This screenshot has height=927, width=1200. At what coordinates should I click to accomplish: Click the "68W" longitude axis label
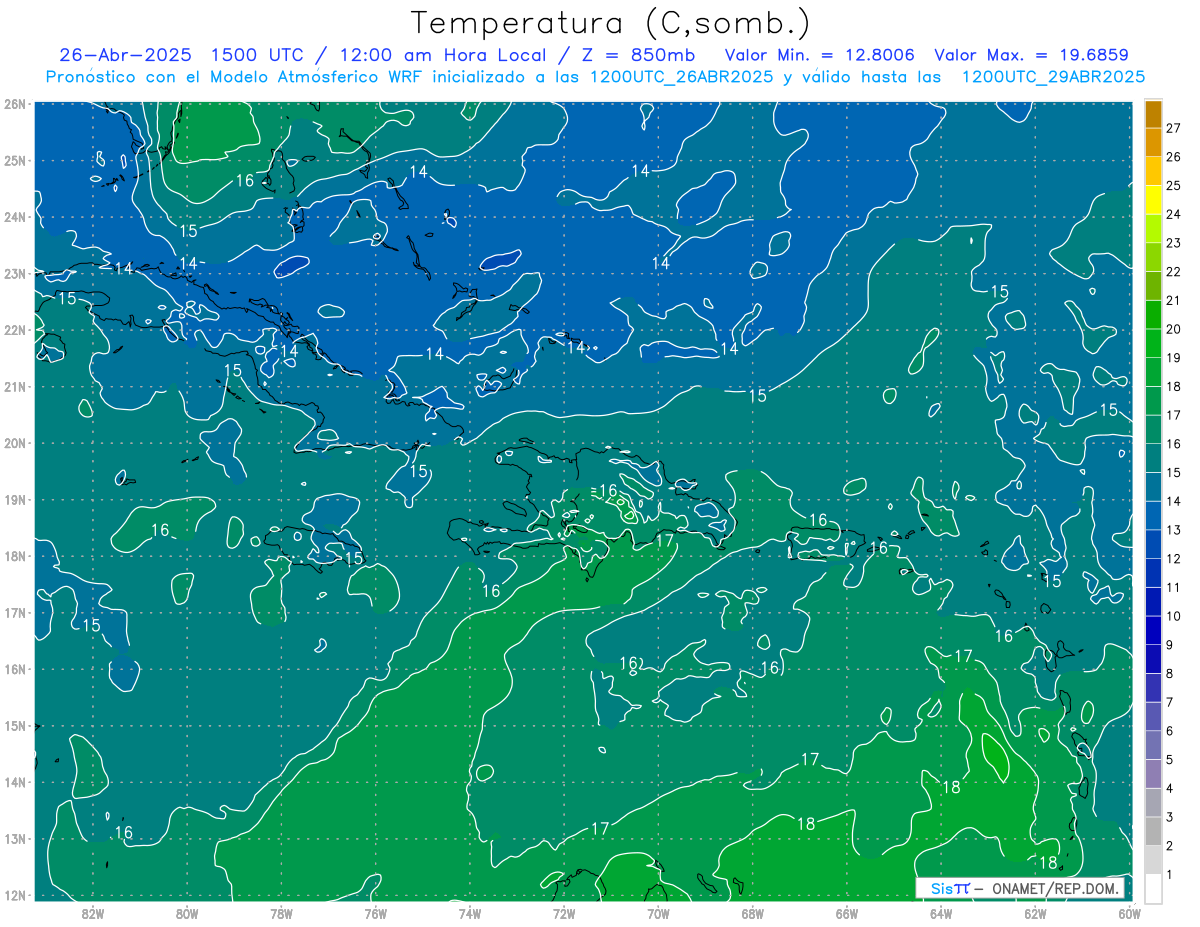pos(752,913)
